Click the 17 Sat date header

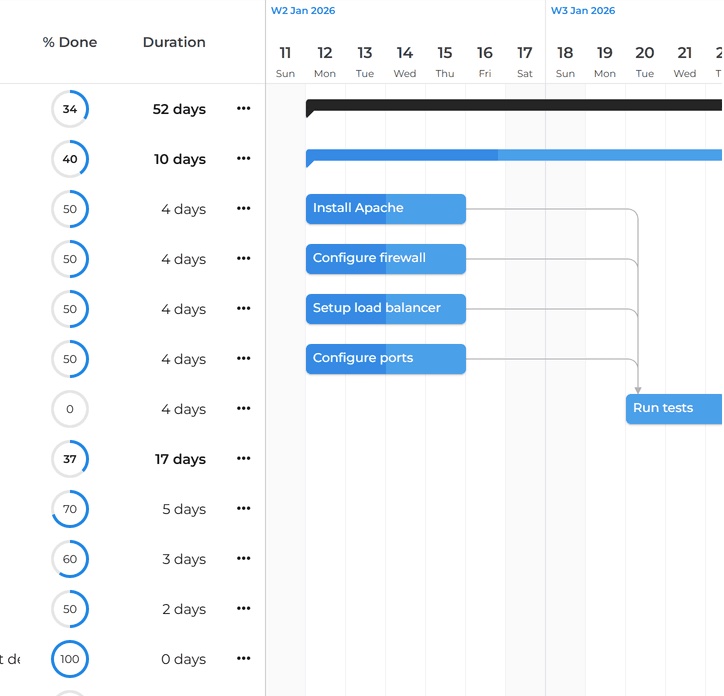click(525, 61)
